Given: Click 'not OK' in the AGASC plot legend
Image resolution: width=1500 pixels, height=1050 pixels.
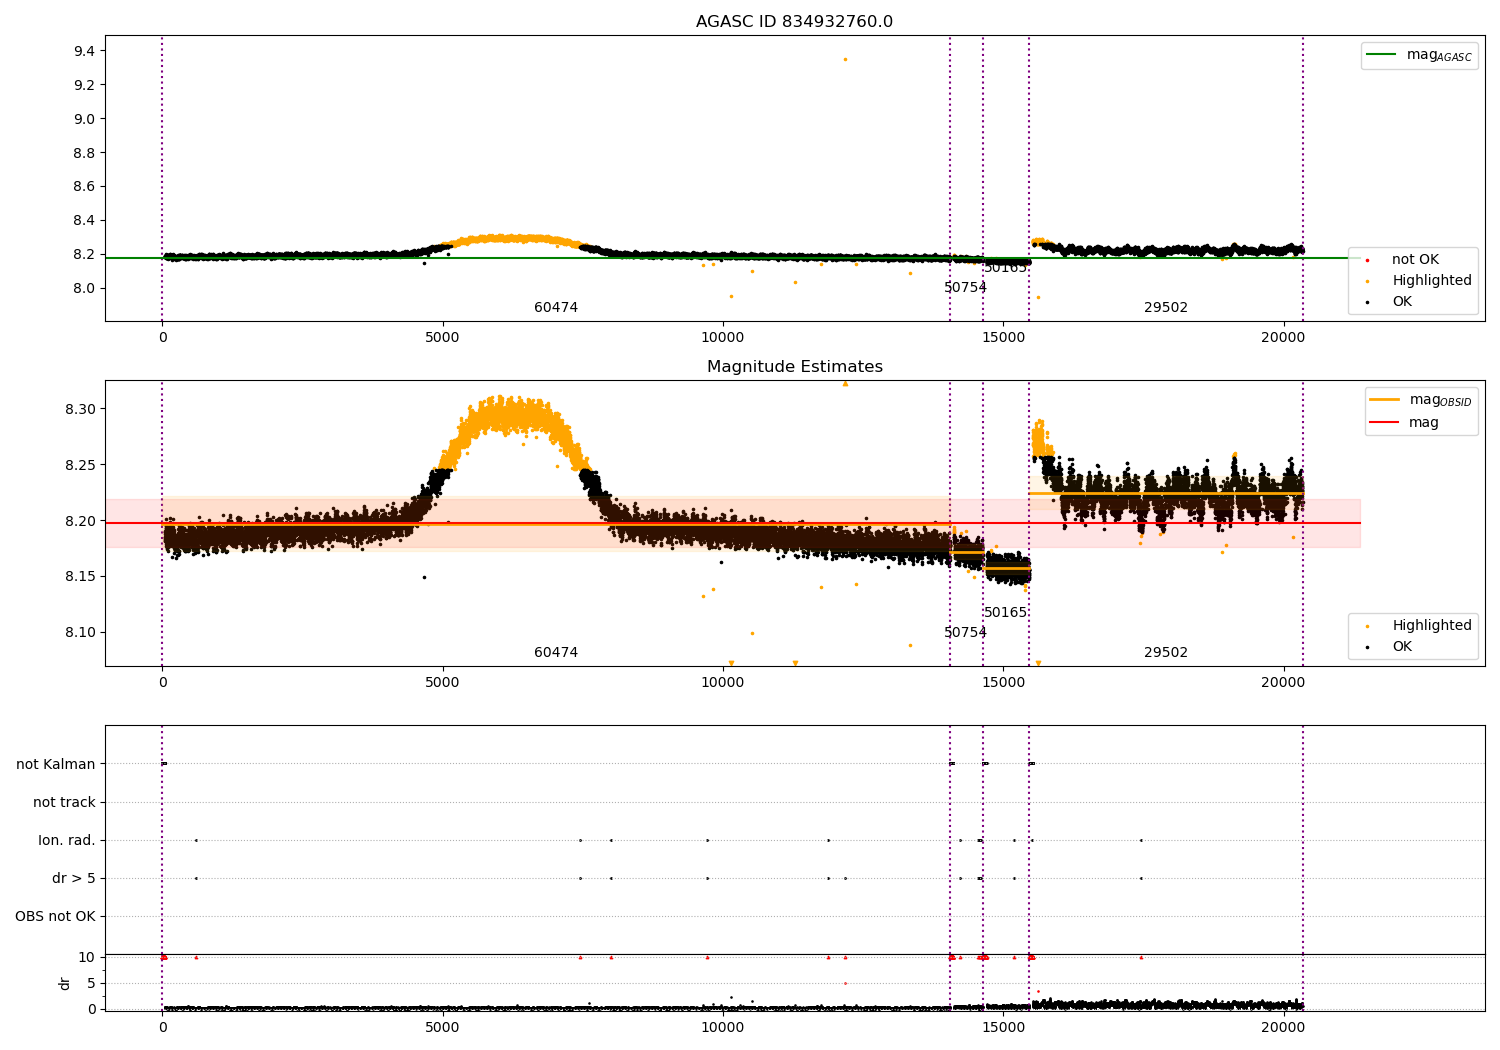Looking at the screenshot, I should click(x=1415, y=260).
